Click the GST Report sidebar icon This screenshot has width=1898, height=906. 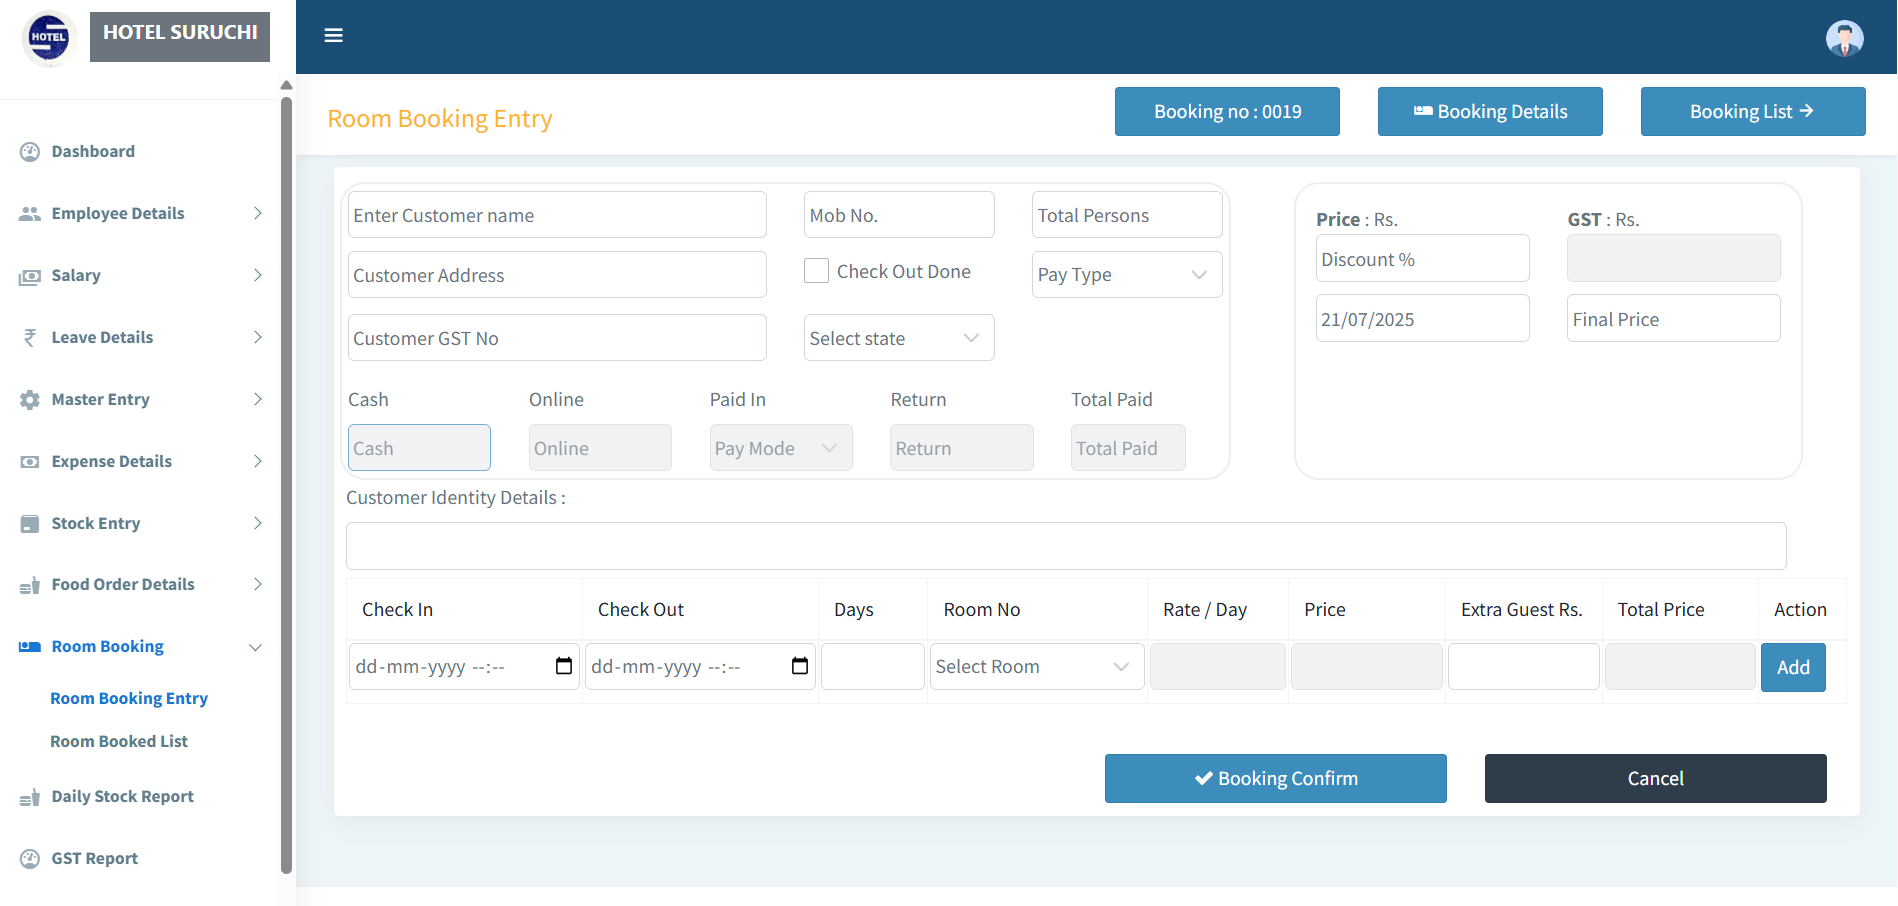30,859
